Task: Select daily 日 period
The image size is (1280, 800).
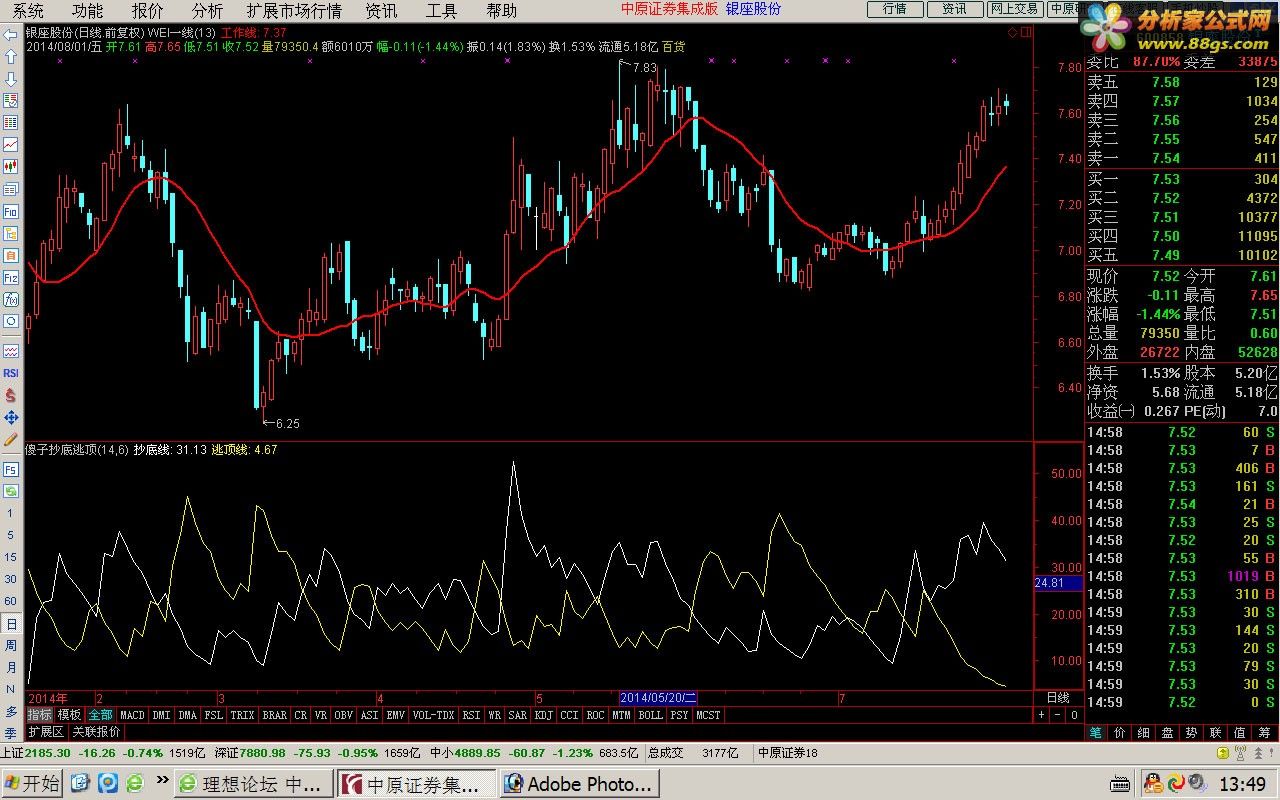Action: tap(11, 623)
